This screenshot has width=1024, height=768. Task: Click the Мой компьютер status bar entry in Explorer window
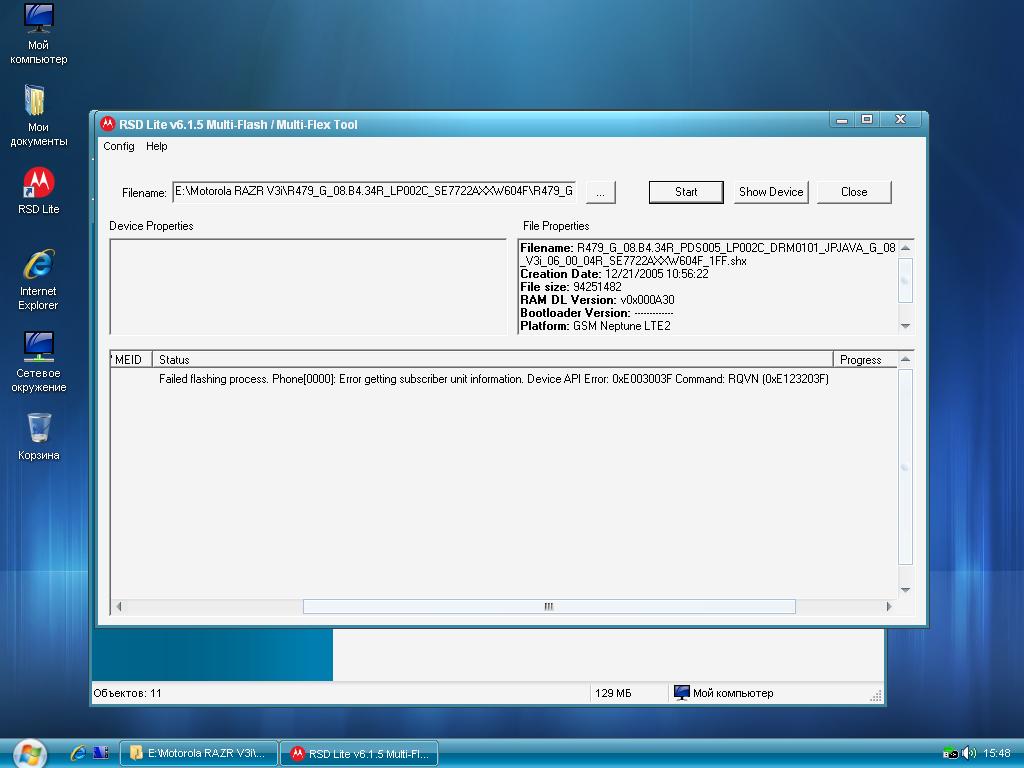724,693
